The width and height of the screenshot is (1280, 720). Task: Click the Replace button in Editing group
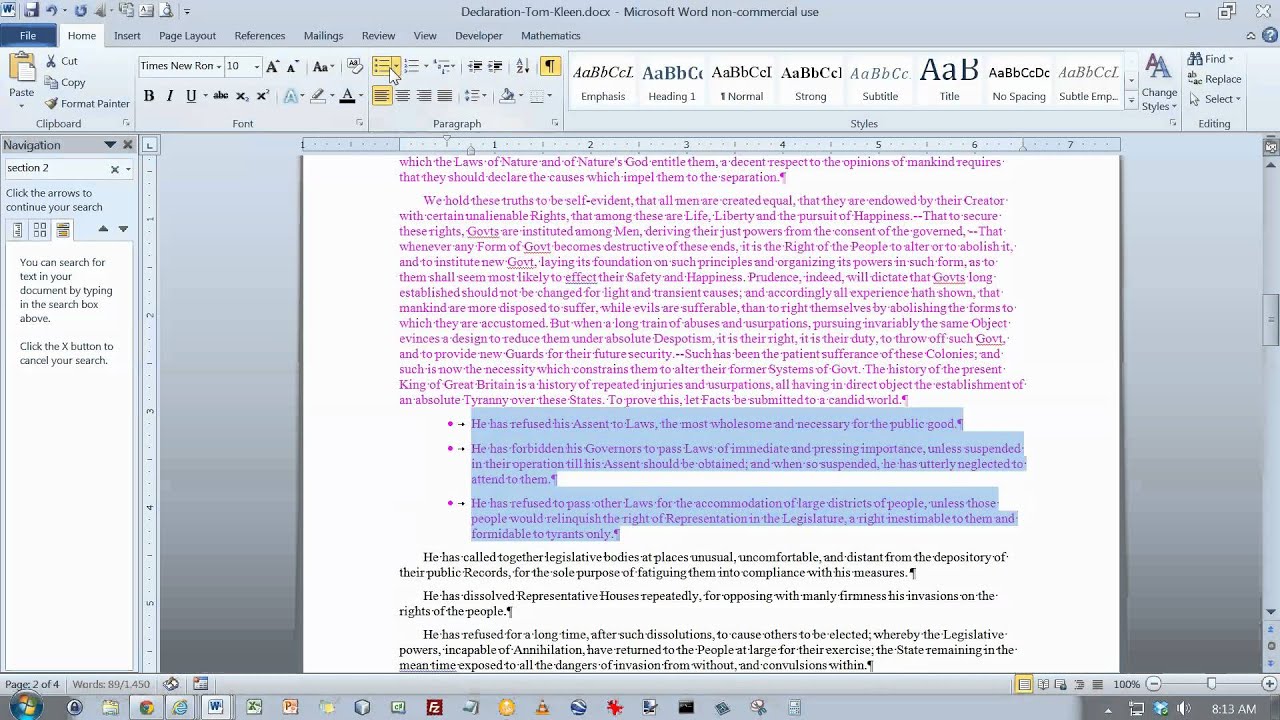click(1215, 79)
